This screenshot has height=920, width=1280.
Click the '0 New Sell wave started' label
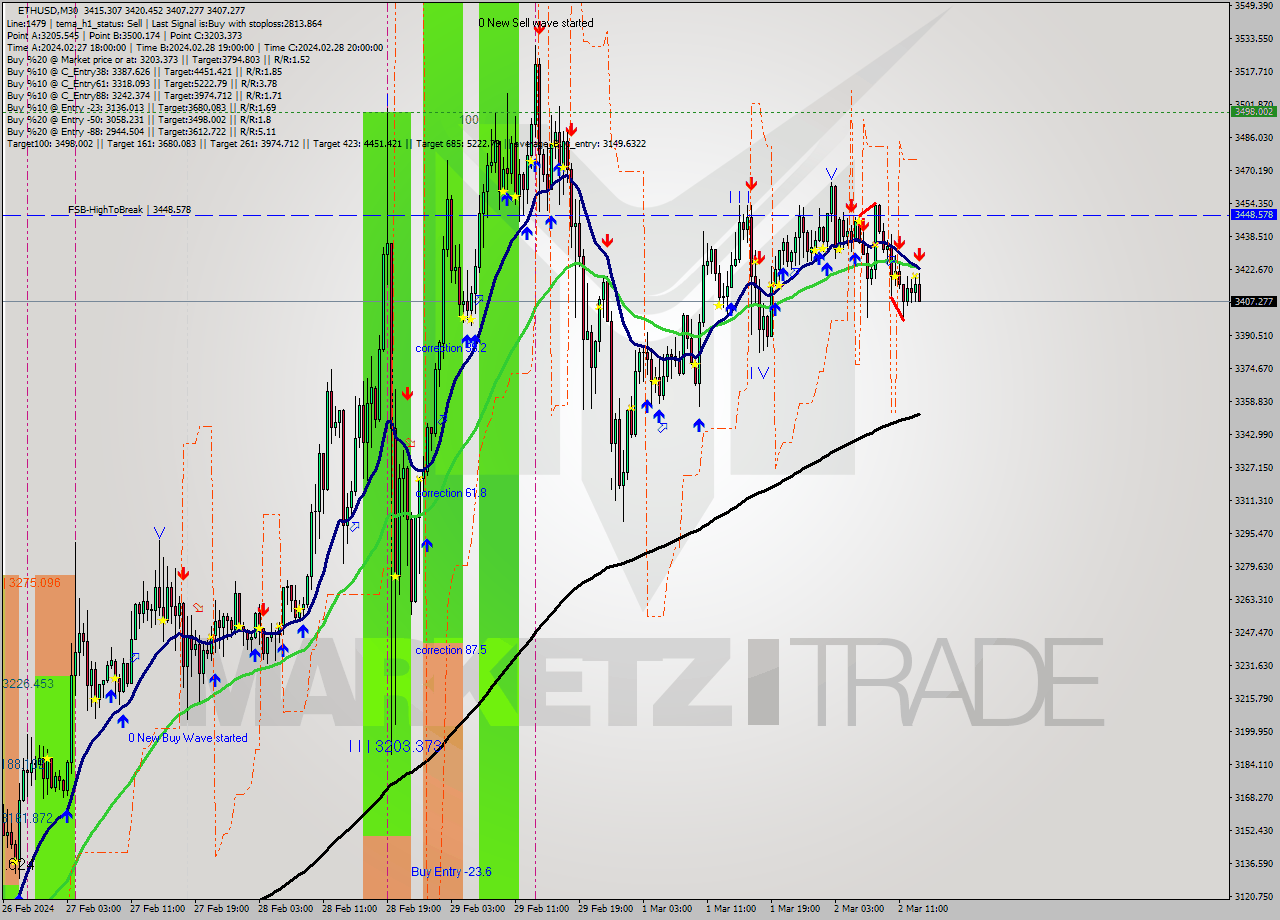(535, 23)
